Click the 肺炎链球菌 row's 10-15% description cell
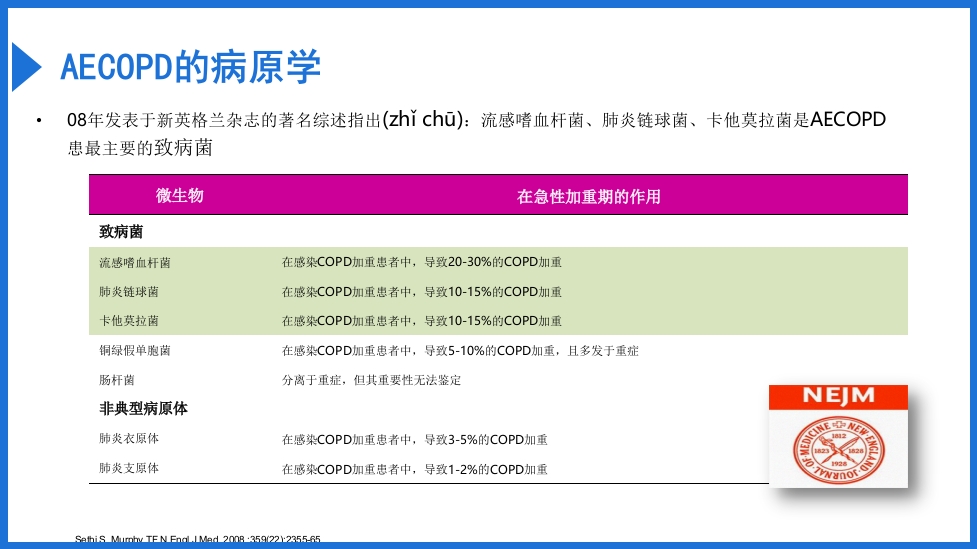 tap(421, 292)
